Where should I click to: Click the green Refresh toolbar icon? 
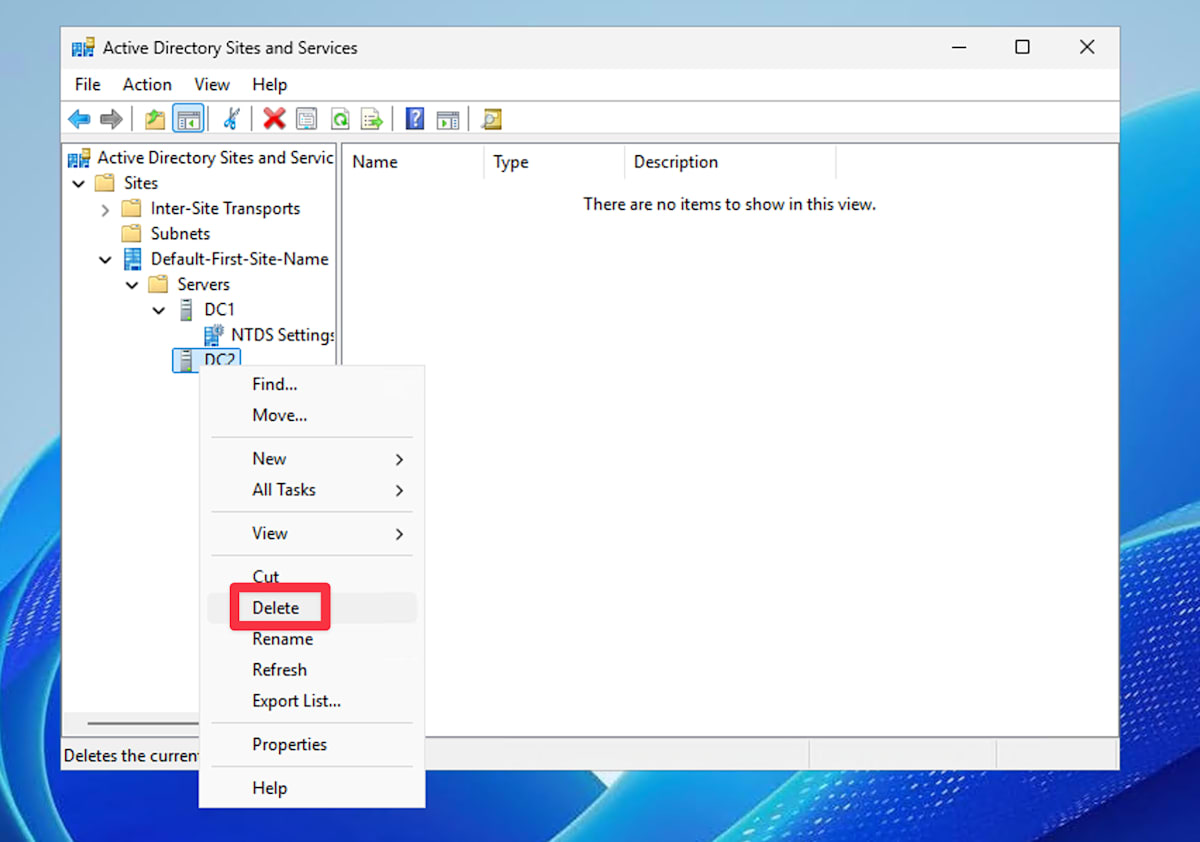(340, 119)
